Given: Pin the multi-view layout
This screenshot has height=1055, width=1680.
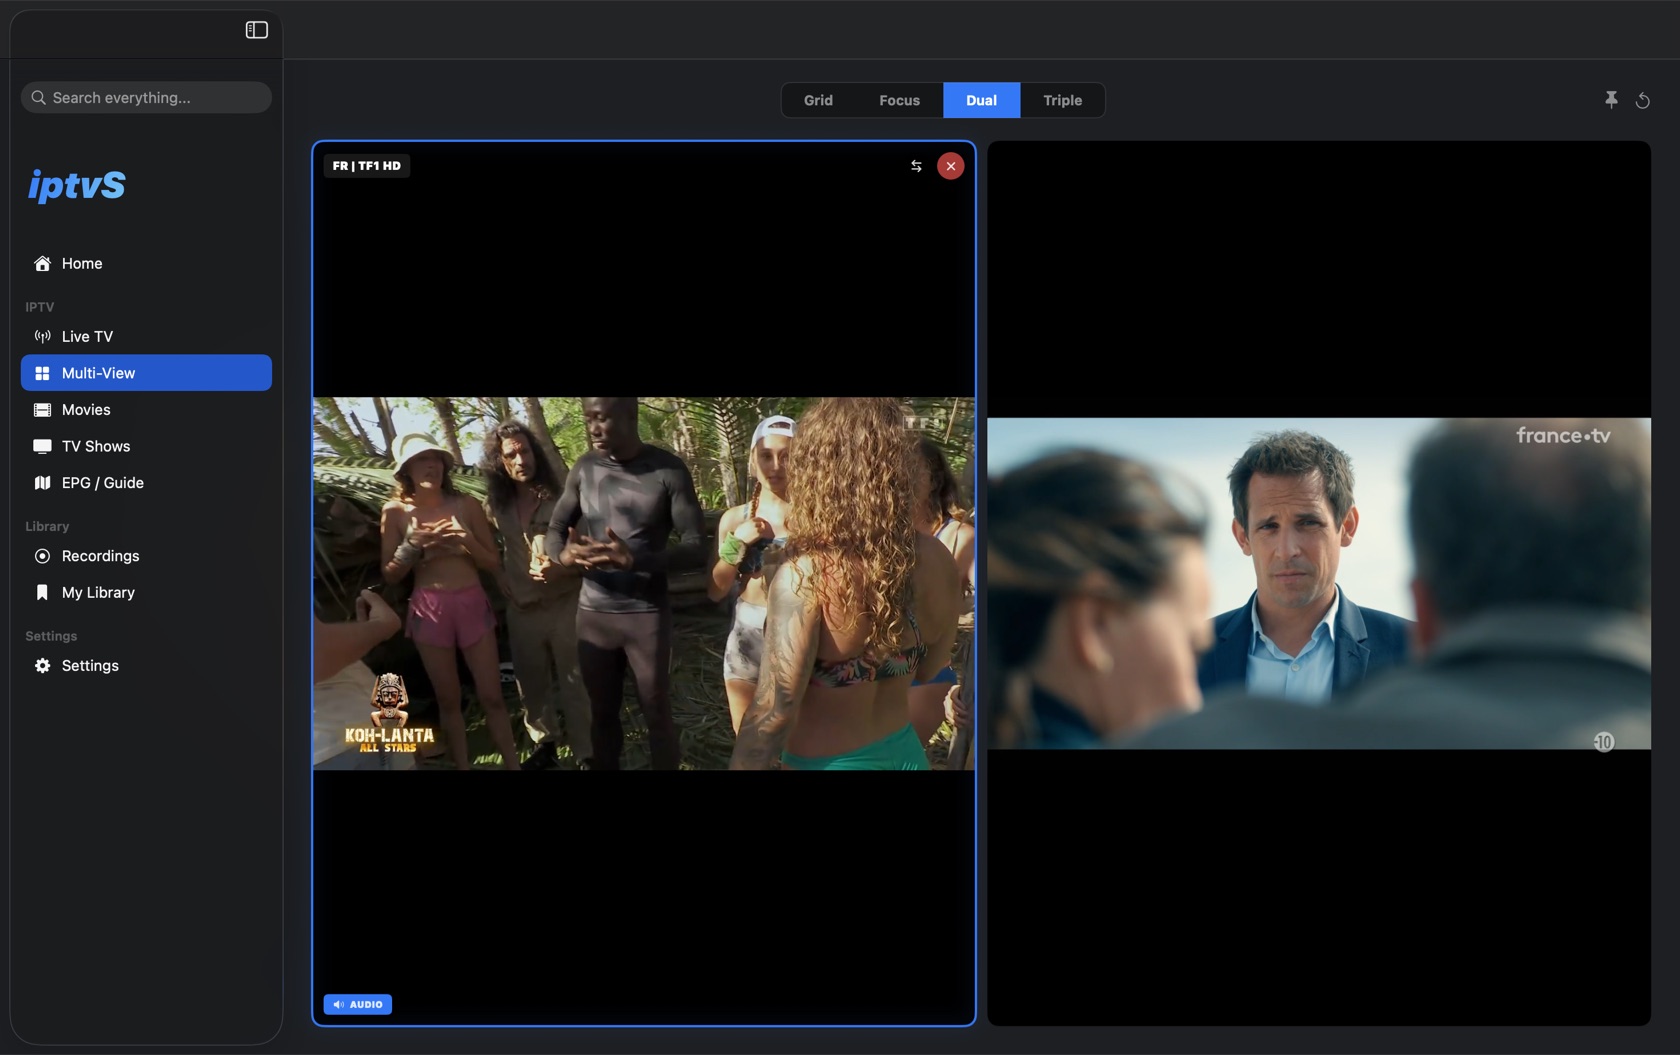Looking at the screenshot, I should pyautogui.click(x=1611, y=100).
